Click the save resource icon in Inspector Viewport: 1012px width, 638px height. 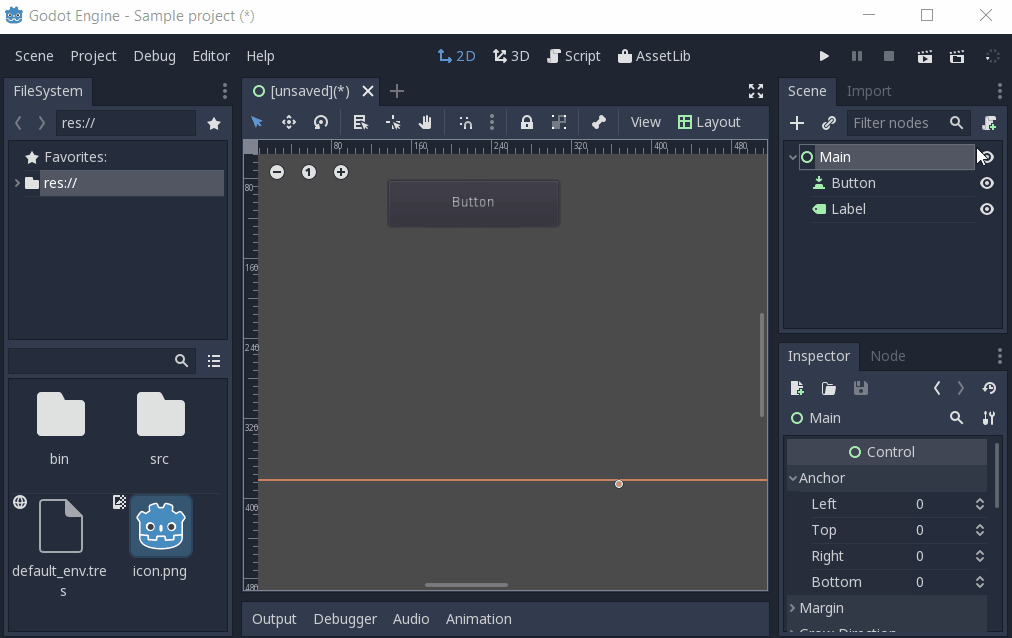tap(860, 388)
